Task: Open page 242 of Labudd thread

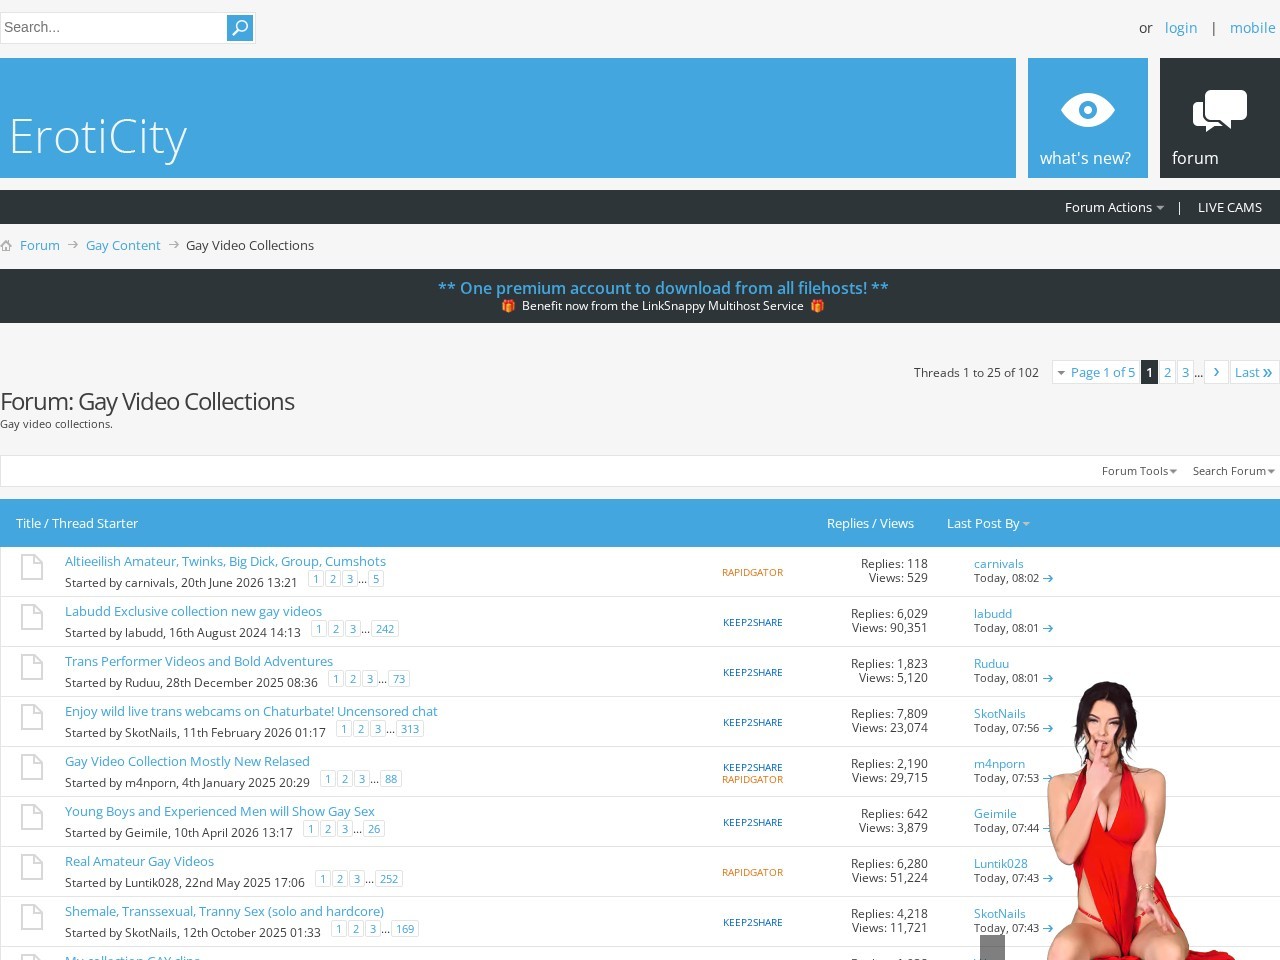Action: click(x=385, y=629)
